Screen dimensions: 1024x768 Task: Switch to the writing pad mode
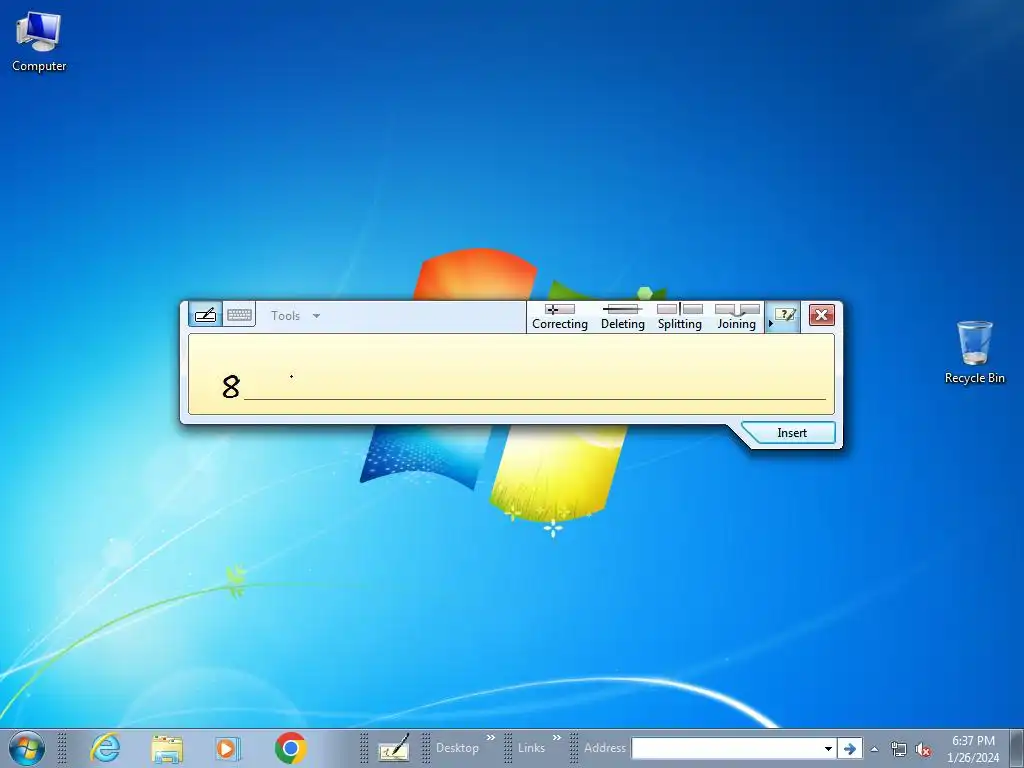tap(206, 315)
